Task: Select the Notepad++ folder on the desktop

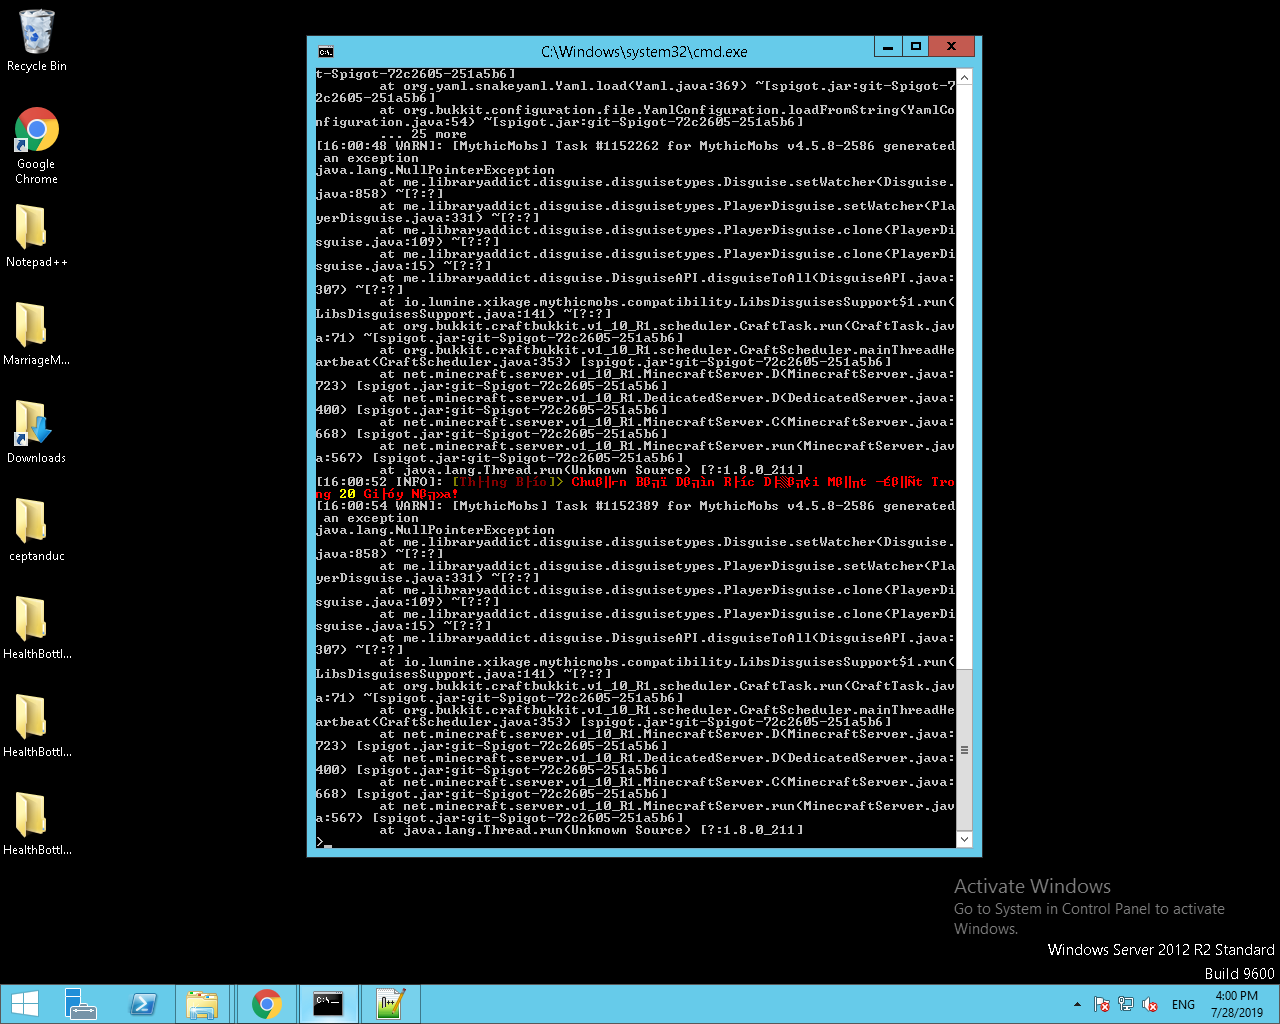Action: [37, 236]
